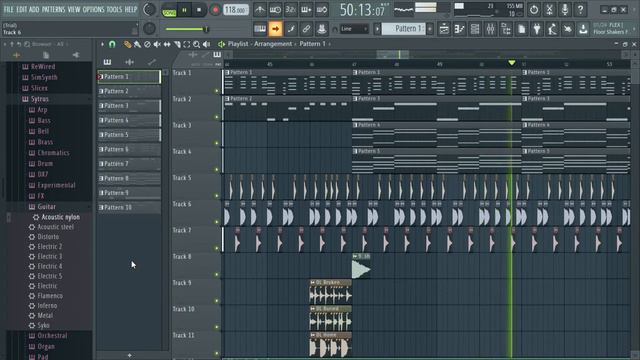Click the green playhead marker on timeline

pyautogui.click(x=511, y=62)
